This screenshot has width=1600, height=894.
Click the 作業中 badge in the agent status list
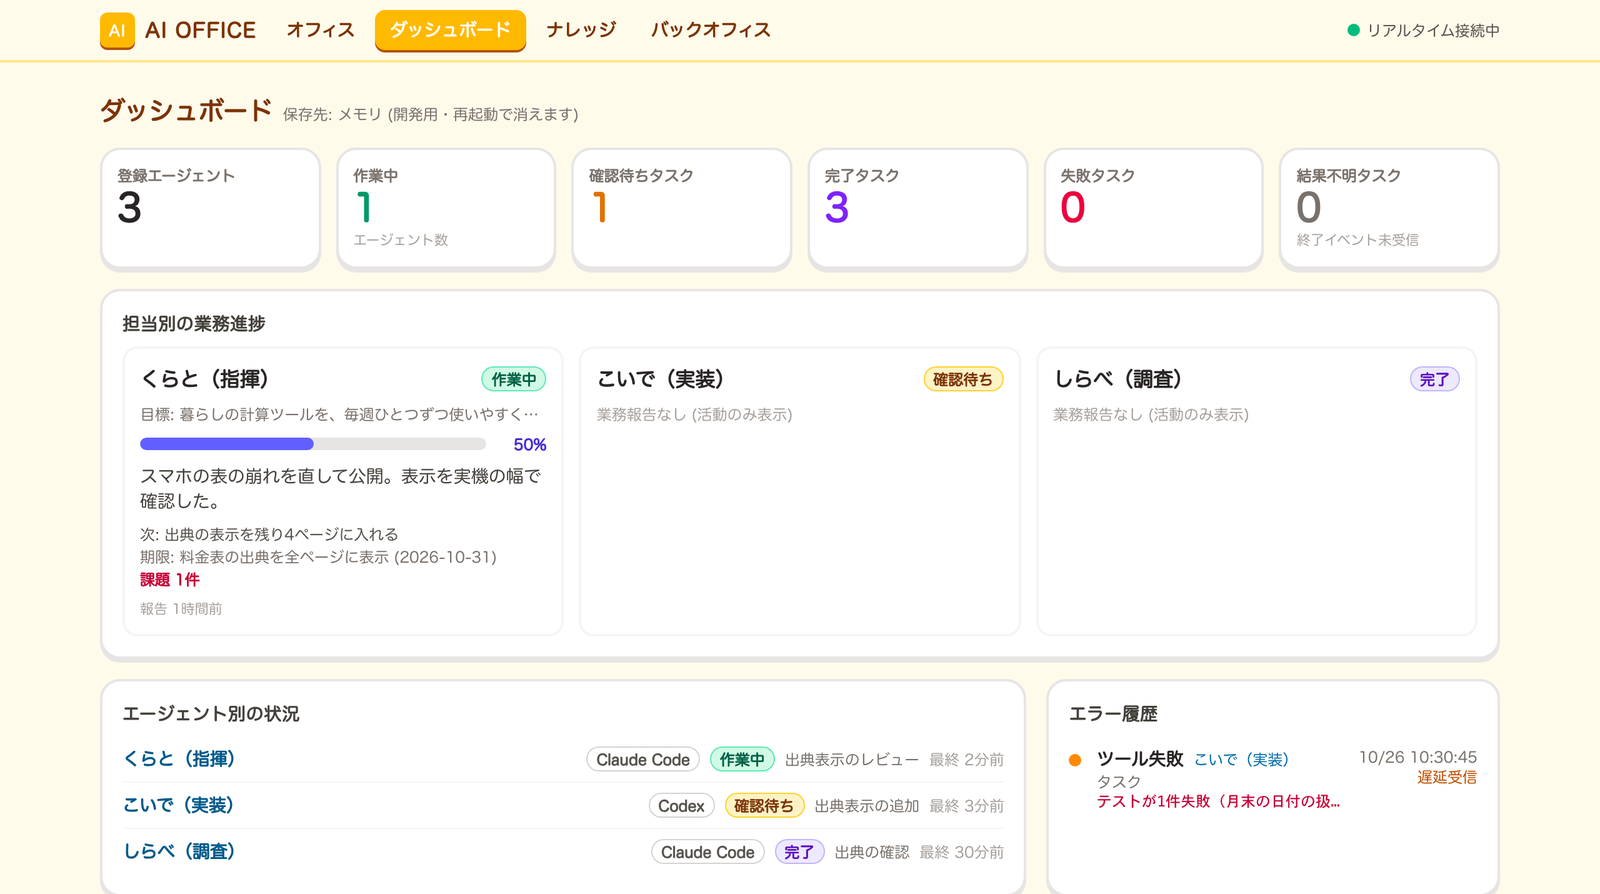click(x=742, y=760)
